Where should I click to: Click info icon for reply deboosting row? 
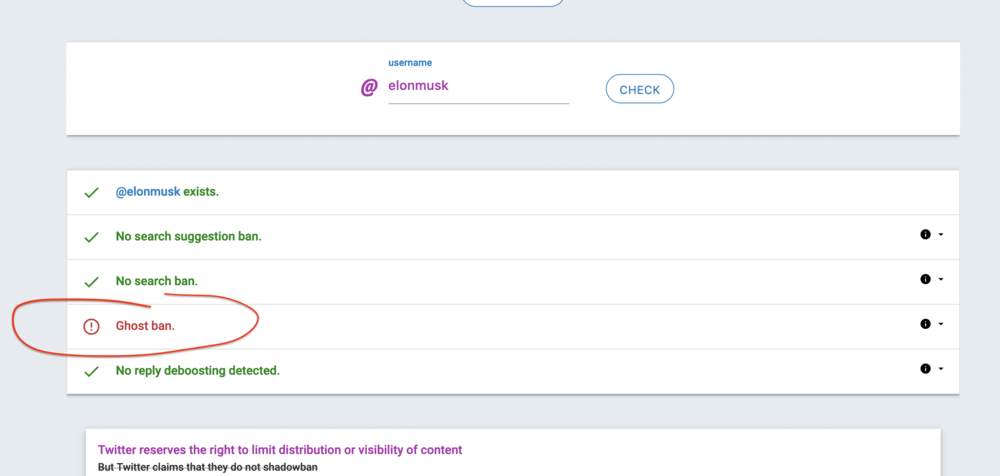pos(925,369)
